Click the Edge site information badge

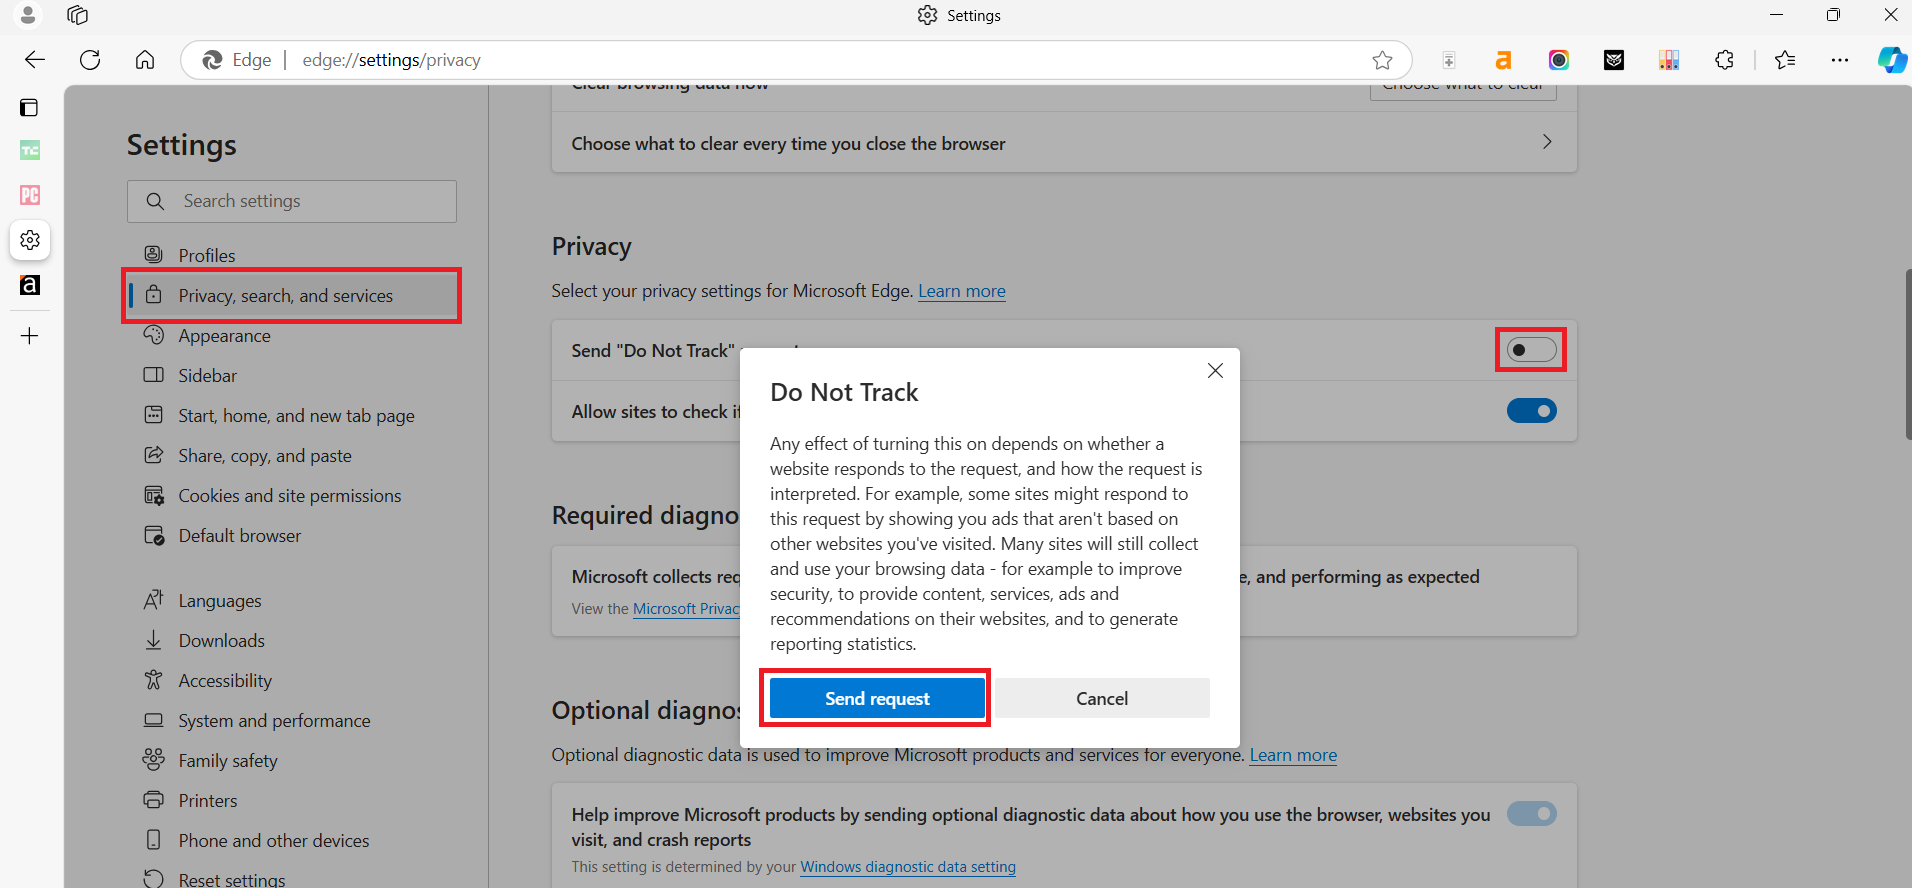coord(238,60)
